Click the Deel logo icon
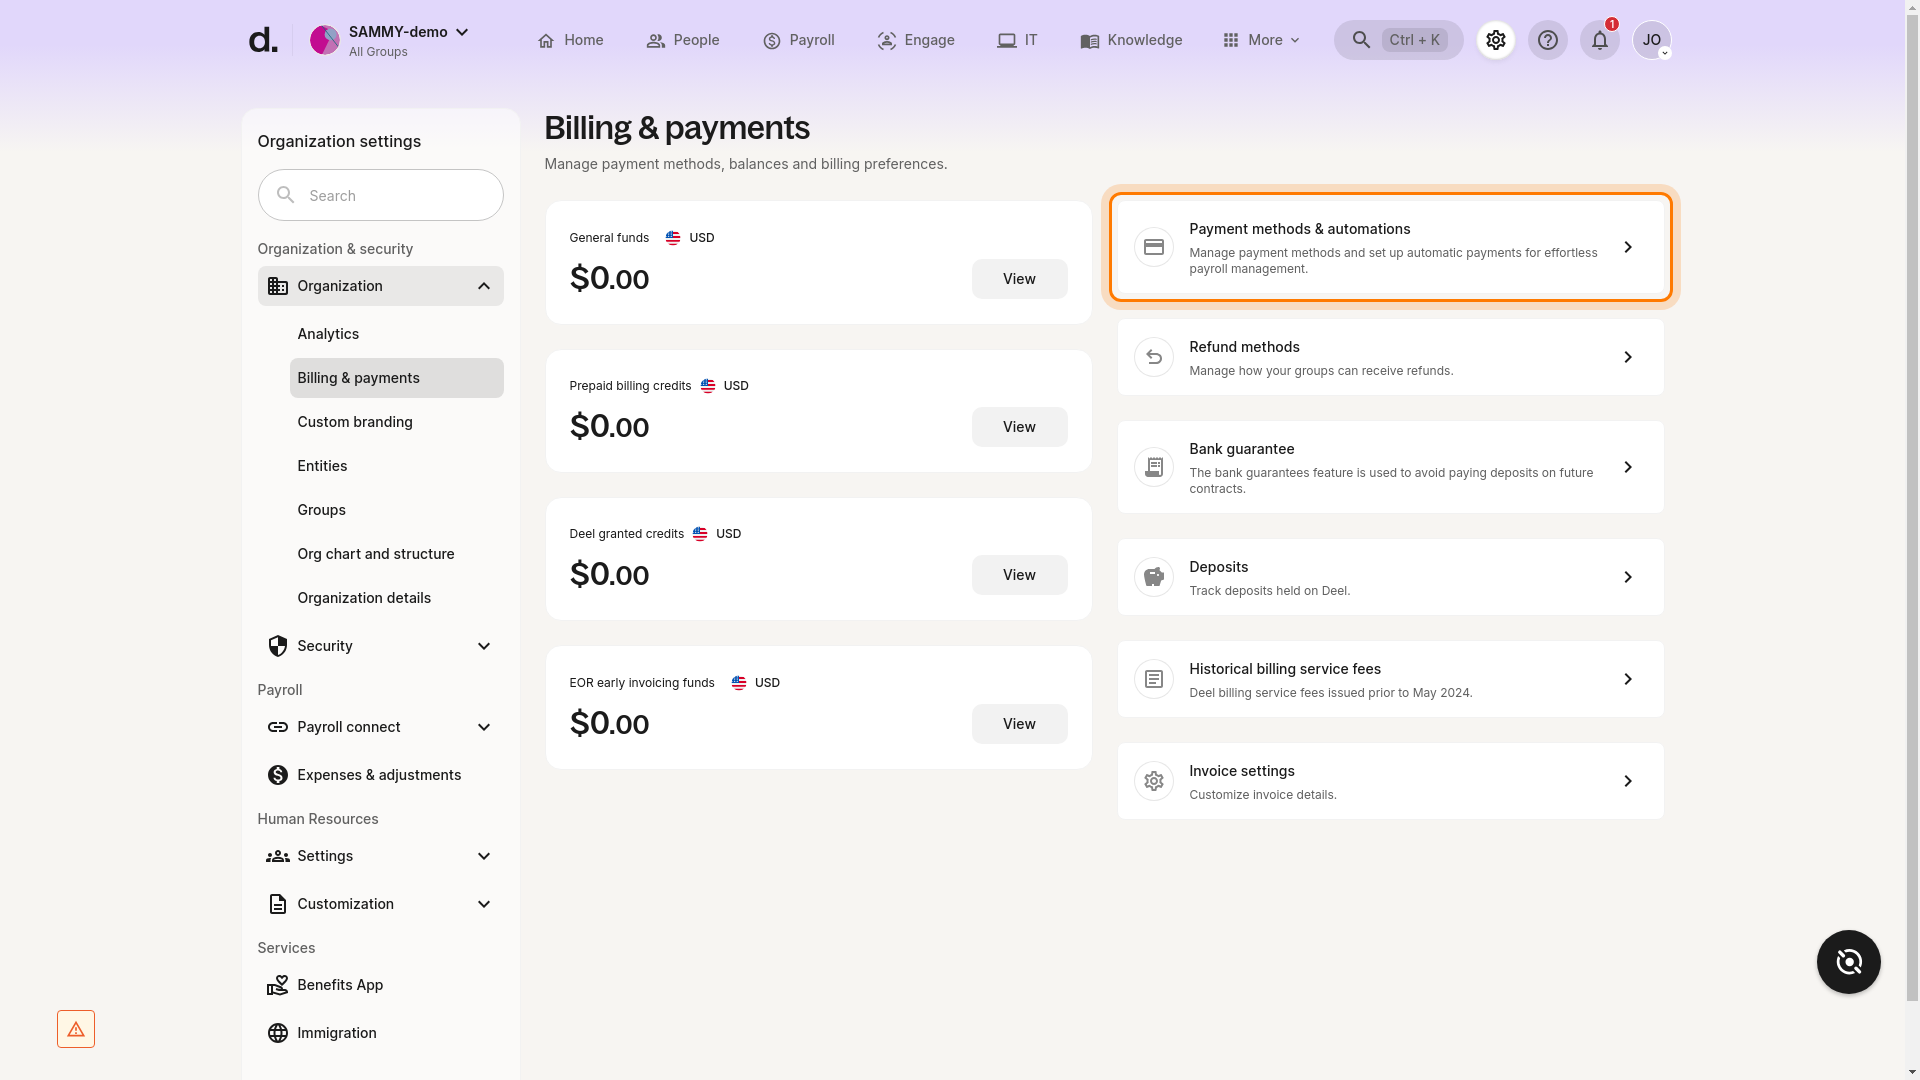1920x1080 pixels. (x=263, y=40)
